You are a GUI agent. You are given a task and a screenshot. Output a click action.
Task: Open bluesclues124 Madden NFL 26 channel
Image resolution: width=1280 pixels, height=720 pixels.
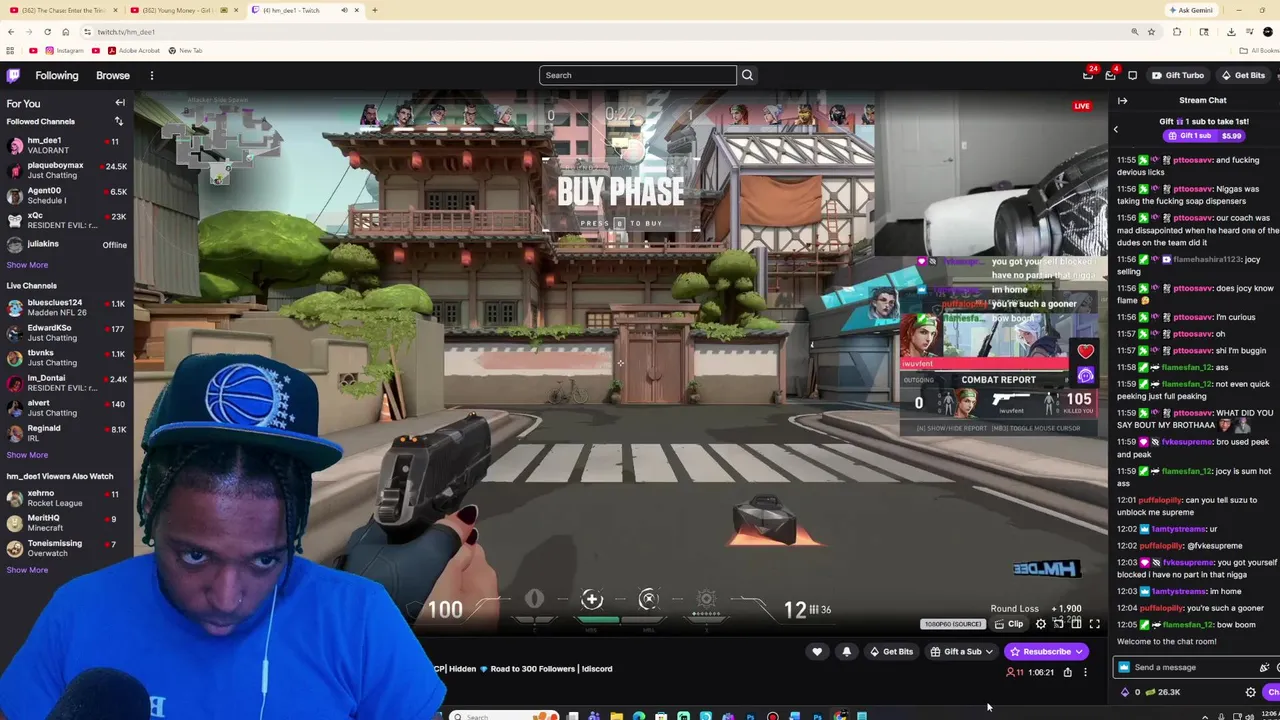66,307
